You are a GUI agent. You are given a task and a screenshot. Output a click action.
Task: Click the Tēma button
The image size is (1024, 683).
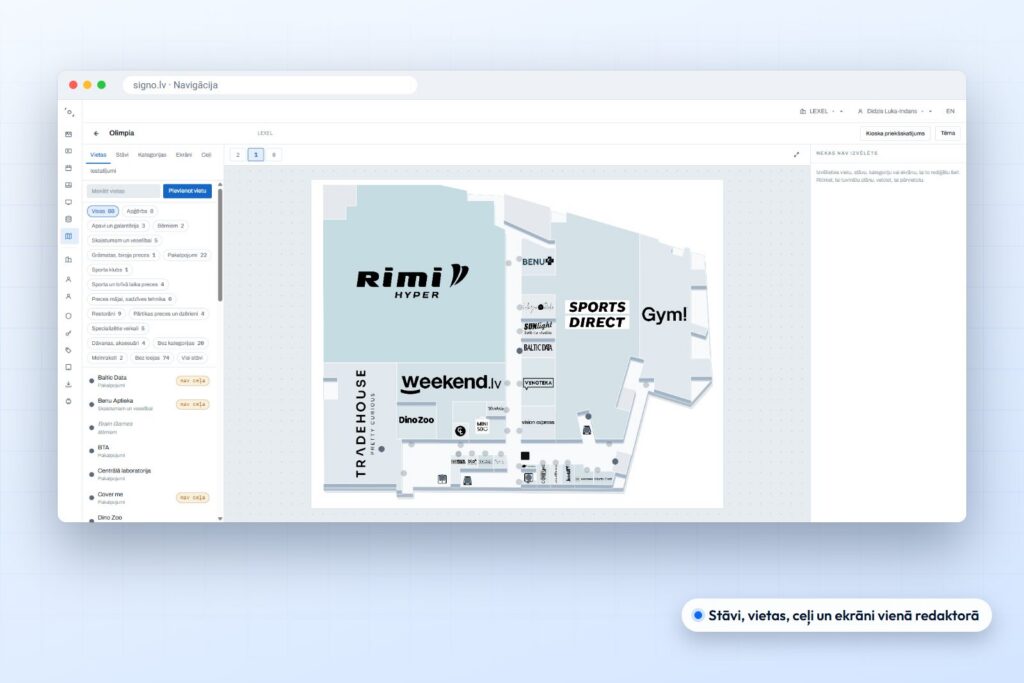pos(948,133)
